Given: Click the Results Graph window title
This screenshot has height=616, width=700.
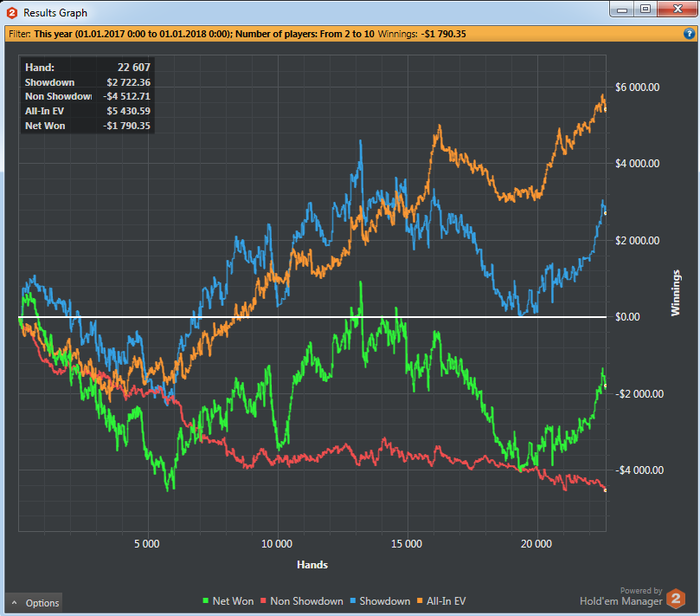Looking at the screenshot, I should click(55, 13).
